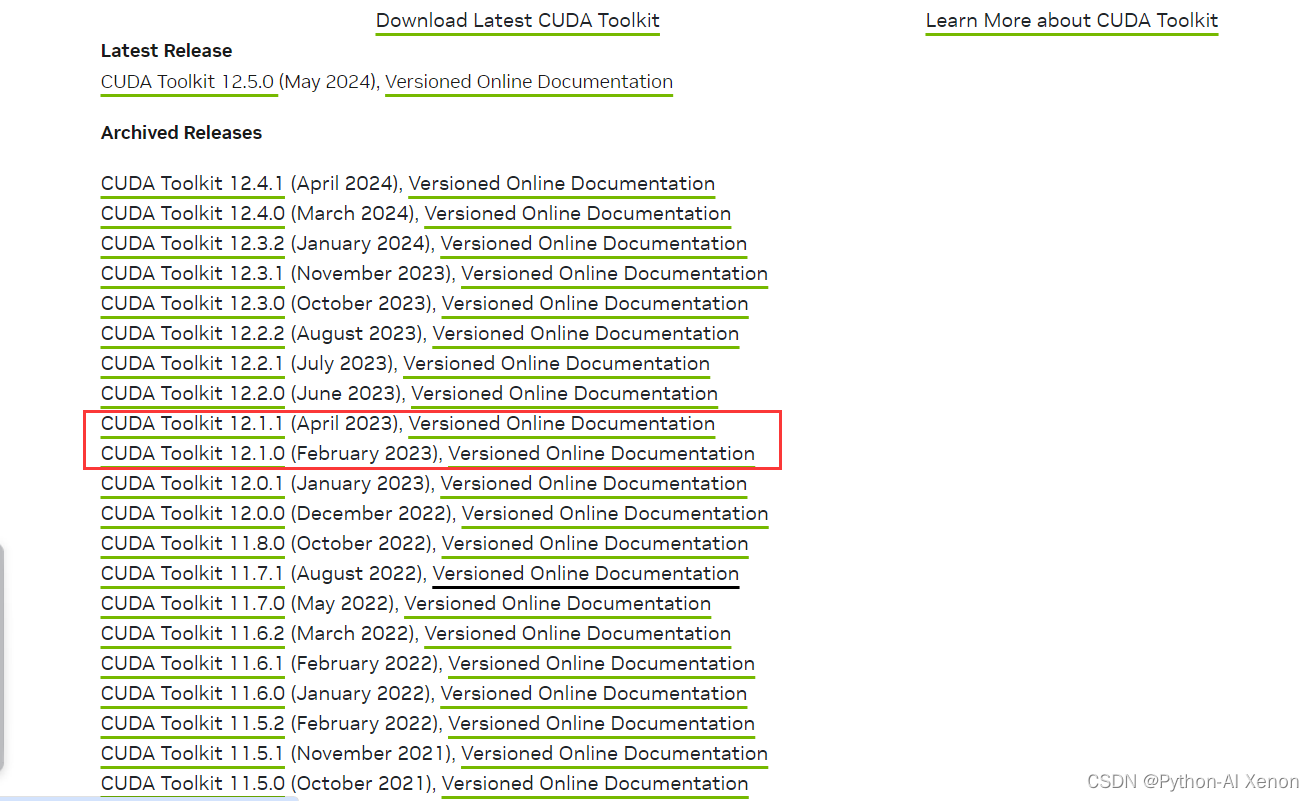Open Versioned Online Documentation for October 2021
The image size is (1314, 801).
click(595, 784)
